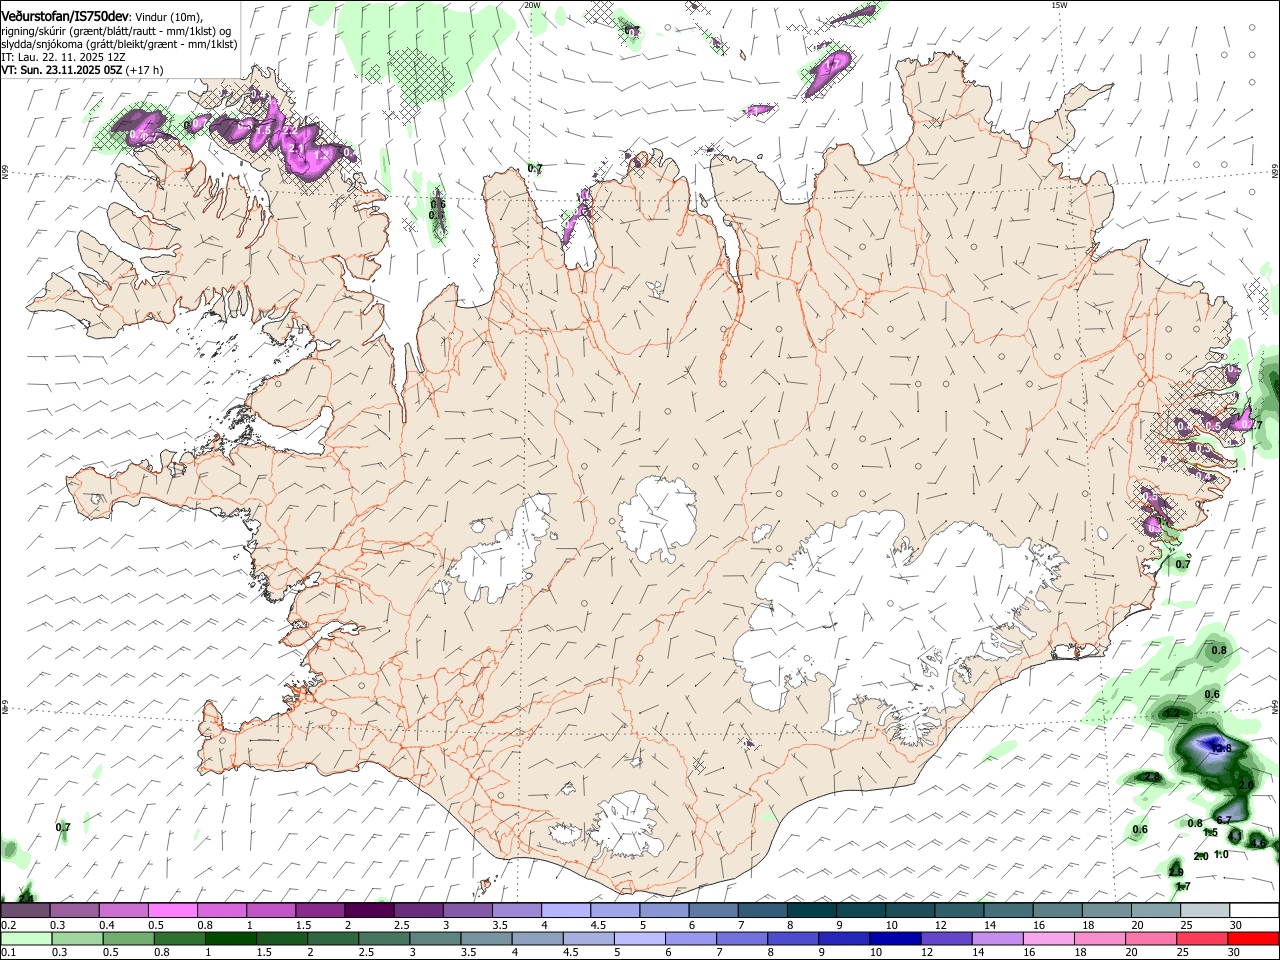Screen dimensions: 1280x960
Task: Click the 0.1 label in the rain legend
Action: pyautogui.click(x=7, y=953)
